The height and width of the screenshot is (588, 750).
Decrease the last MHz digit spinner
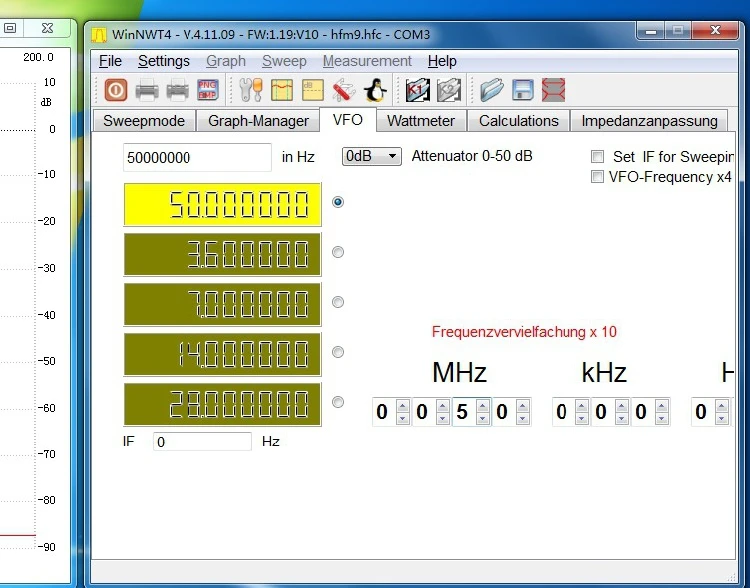(x=523, y=418)
